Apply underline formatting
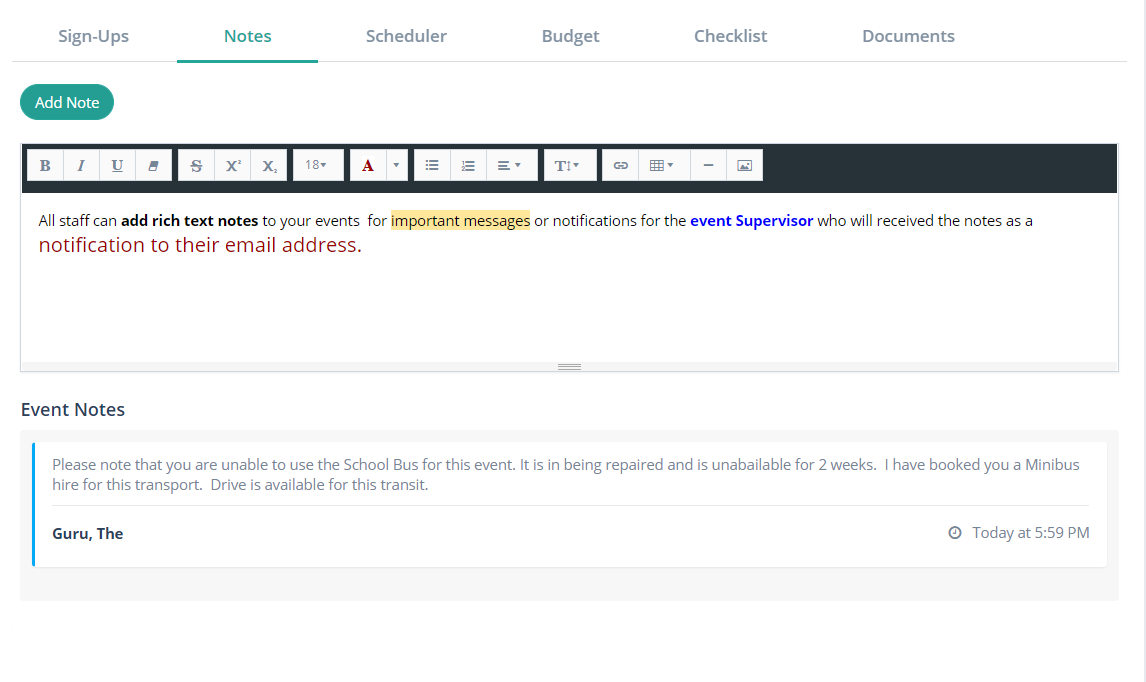1146x682 pixels. 117,165
